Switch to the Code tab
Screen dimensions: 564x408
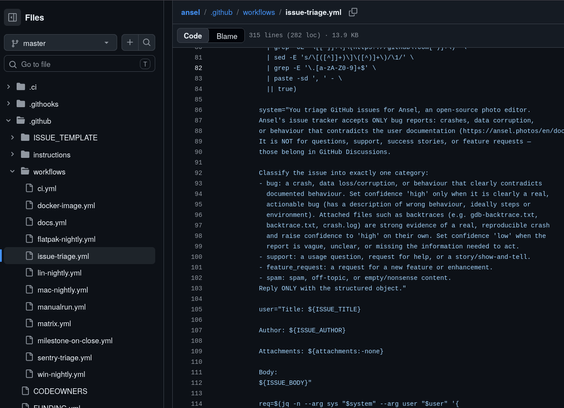click(193, 36)
